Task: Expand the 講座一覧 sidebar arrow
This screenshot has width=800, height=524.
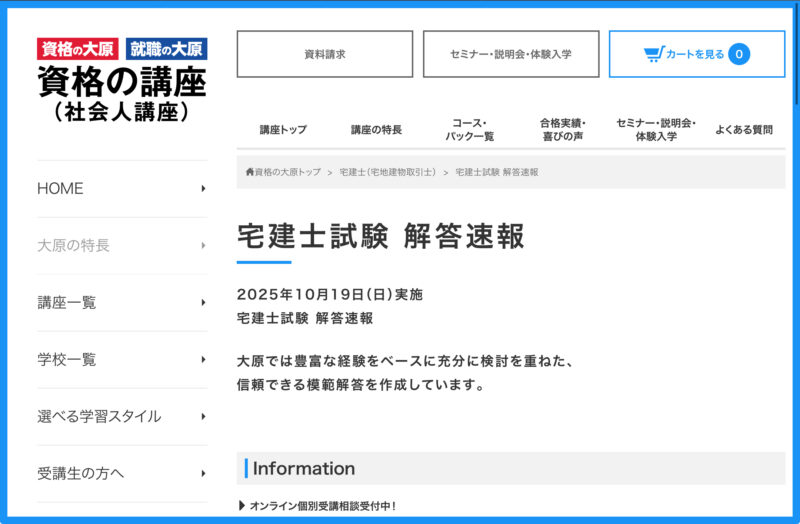Action: 203,302
